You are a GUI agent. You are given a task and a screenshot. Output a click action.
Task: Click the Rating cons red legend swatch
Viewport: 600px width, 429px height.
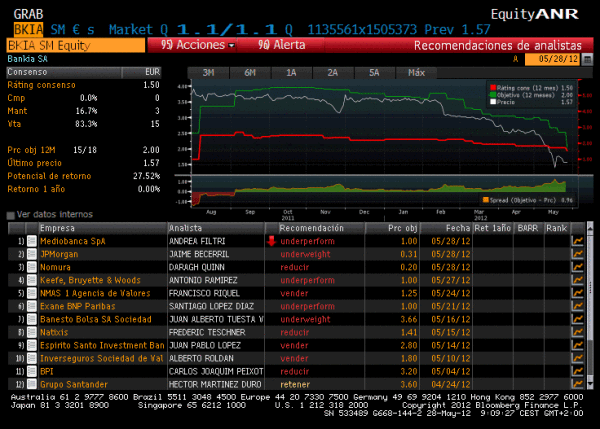click(493, 88)
